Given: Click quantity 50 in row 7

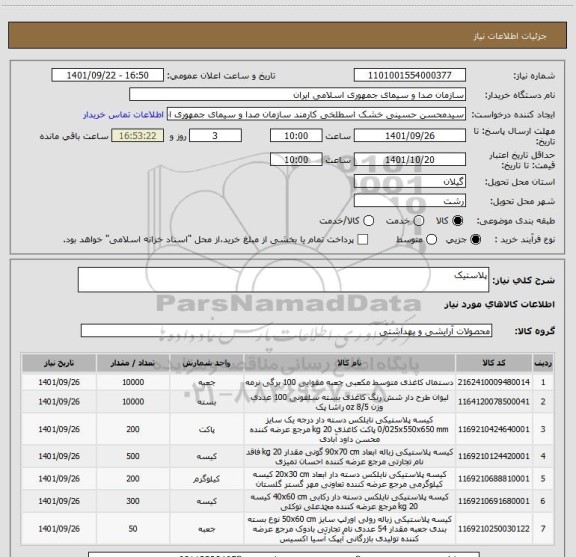Looking at the screenshot, I should point(133,529).
